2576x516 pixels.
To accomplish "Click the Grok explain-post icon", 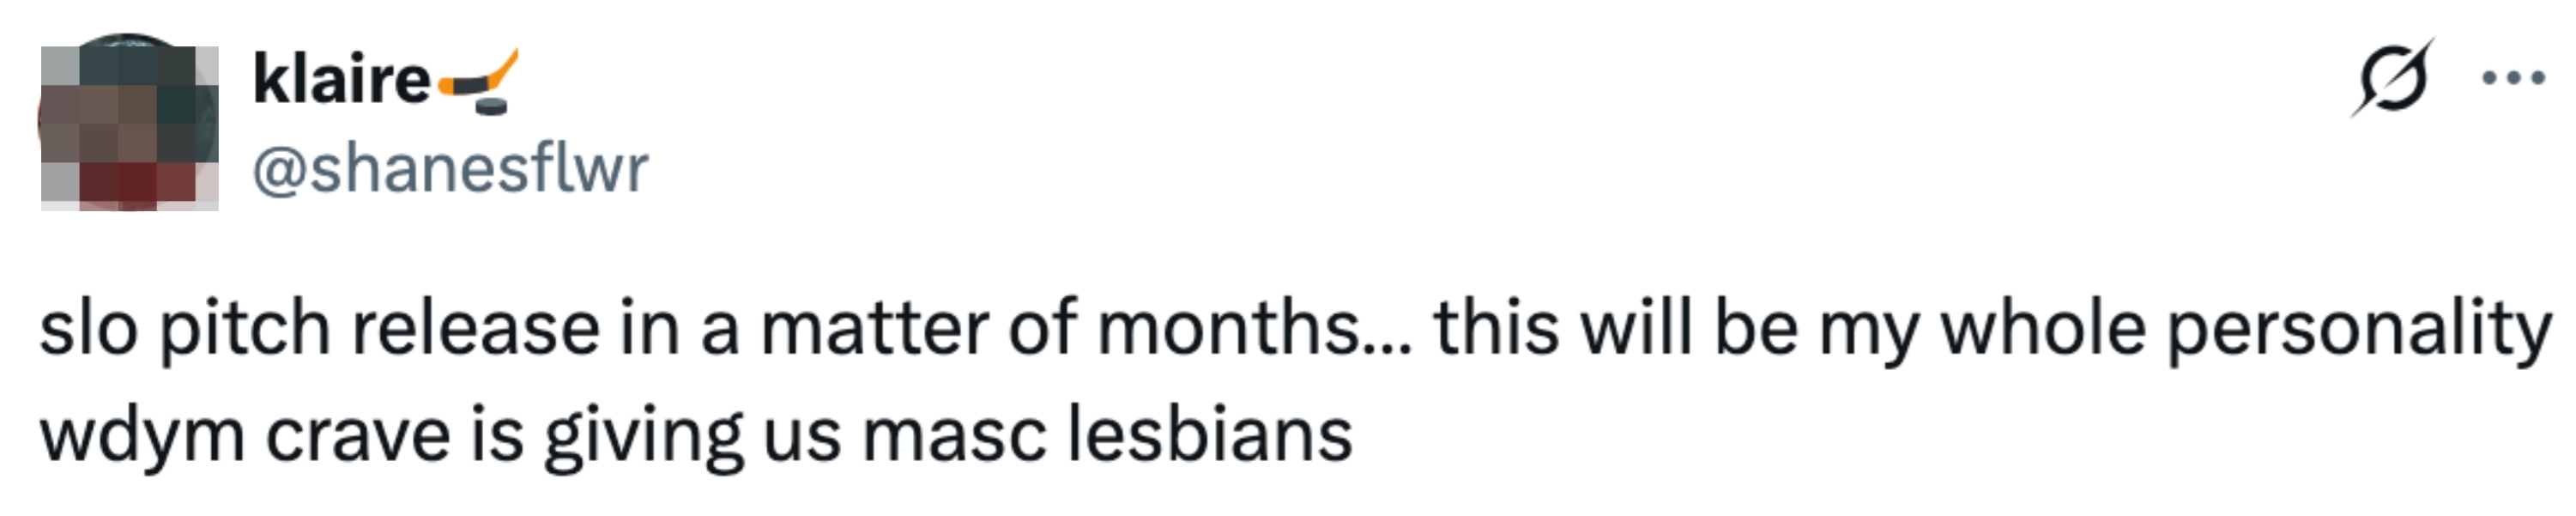I will [x=2392, y=78].
